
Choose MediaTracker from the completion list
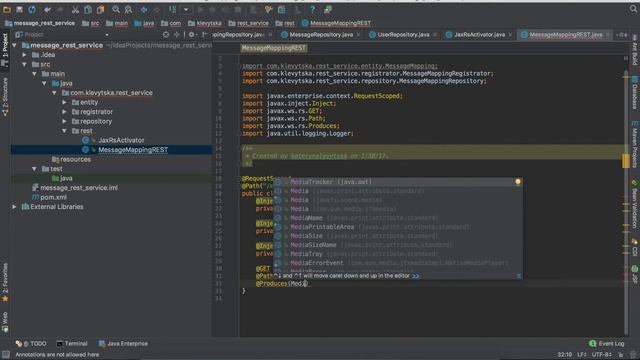point(398,182)
